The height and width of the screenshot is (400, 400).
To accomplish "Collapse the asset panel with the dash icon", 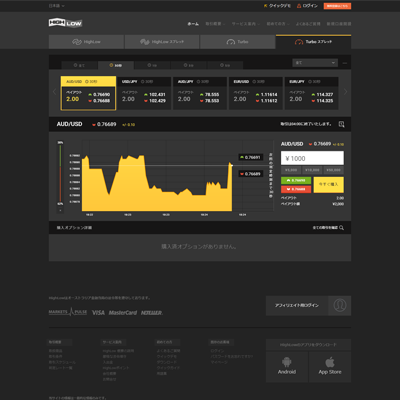I will coord(345,63).
